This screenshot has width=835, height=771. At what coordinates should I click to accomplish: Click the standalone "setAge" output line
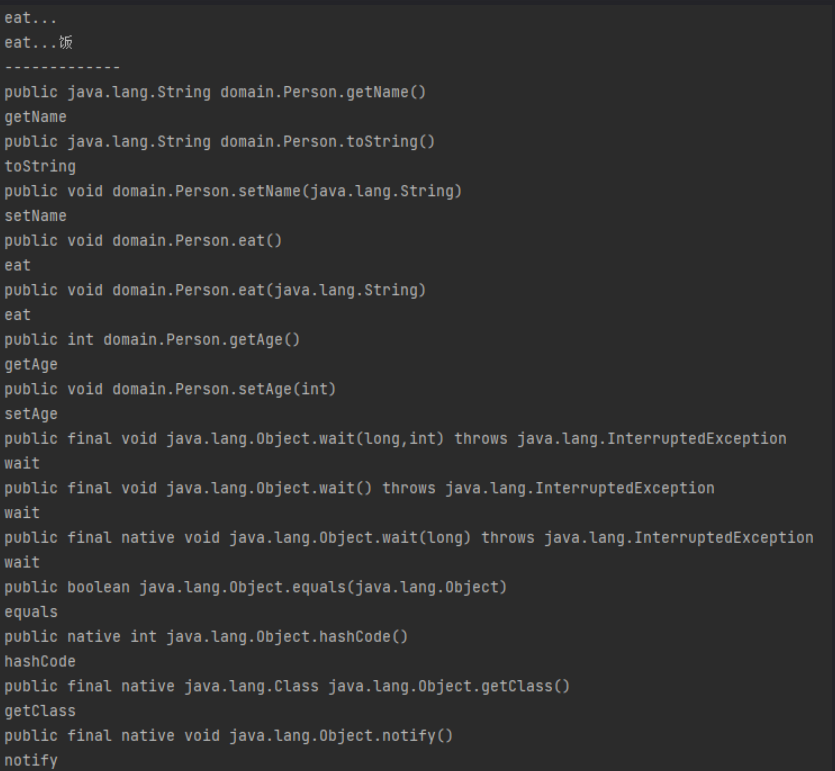(31, 414)
